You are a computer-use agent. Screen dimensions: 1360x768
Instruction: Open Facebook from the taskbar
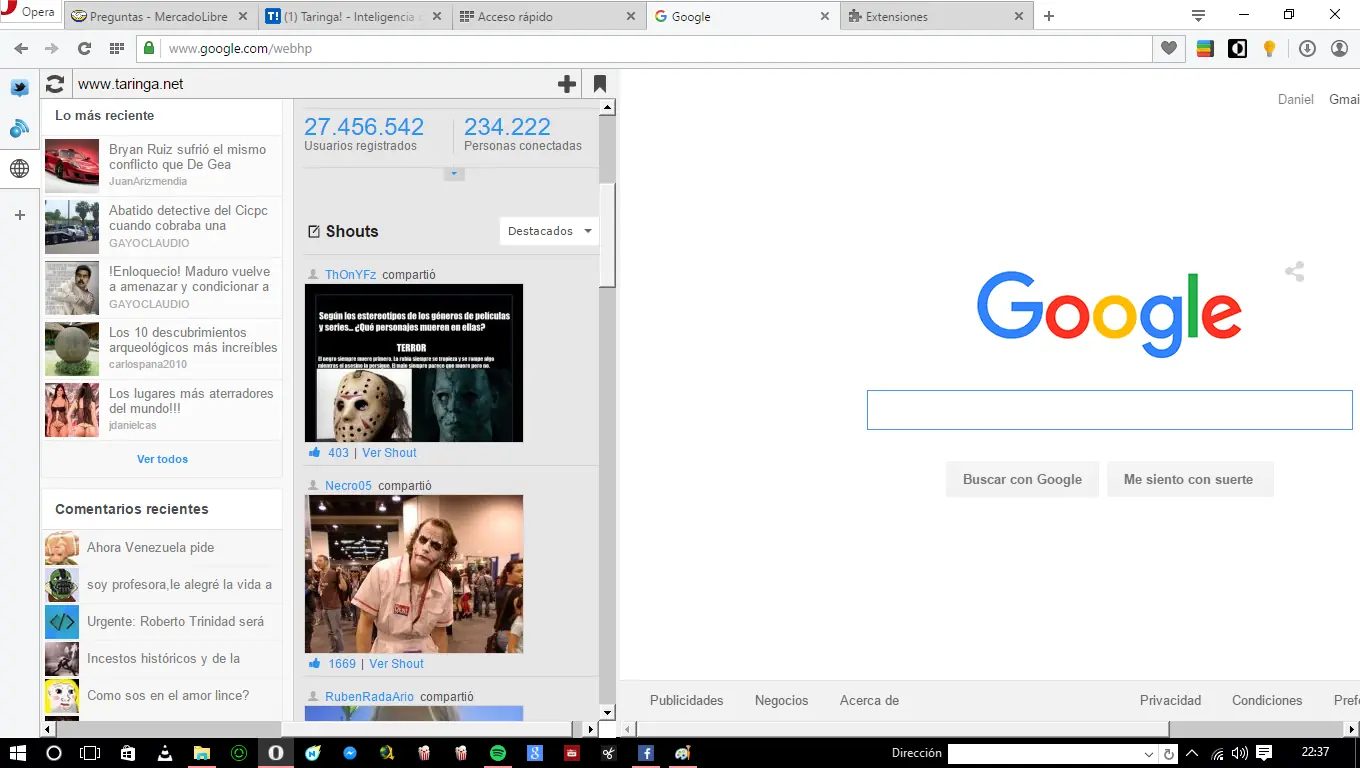tap(645, 753)
